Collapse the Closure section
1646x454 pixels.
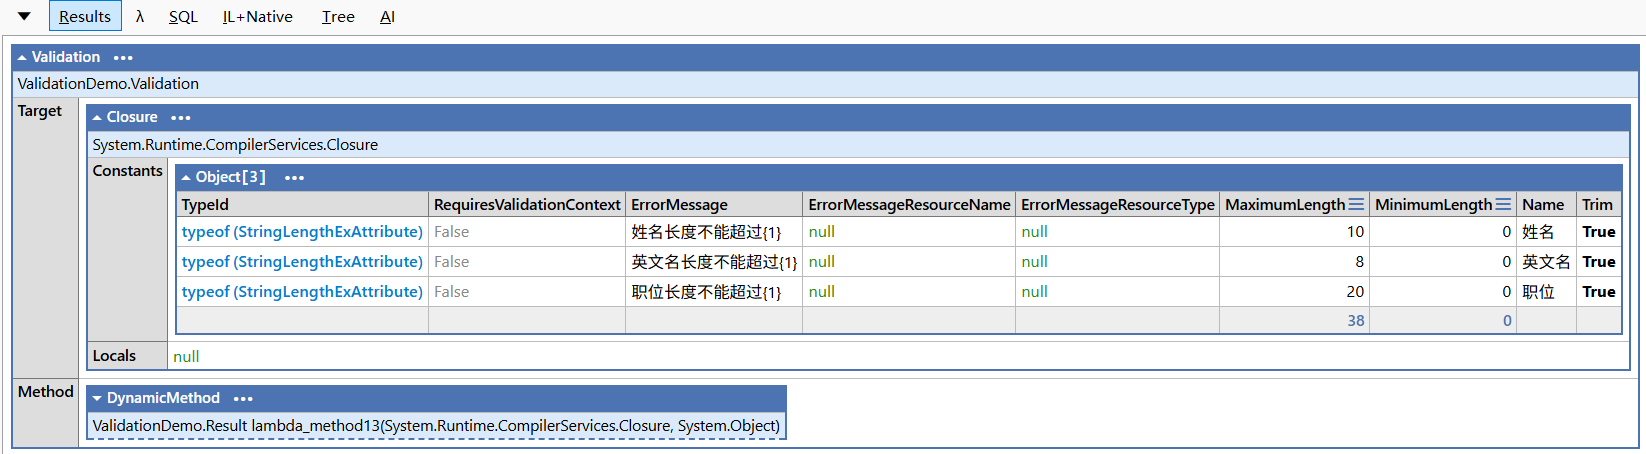pos(97,118)
